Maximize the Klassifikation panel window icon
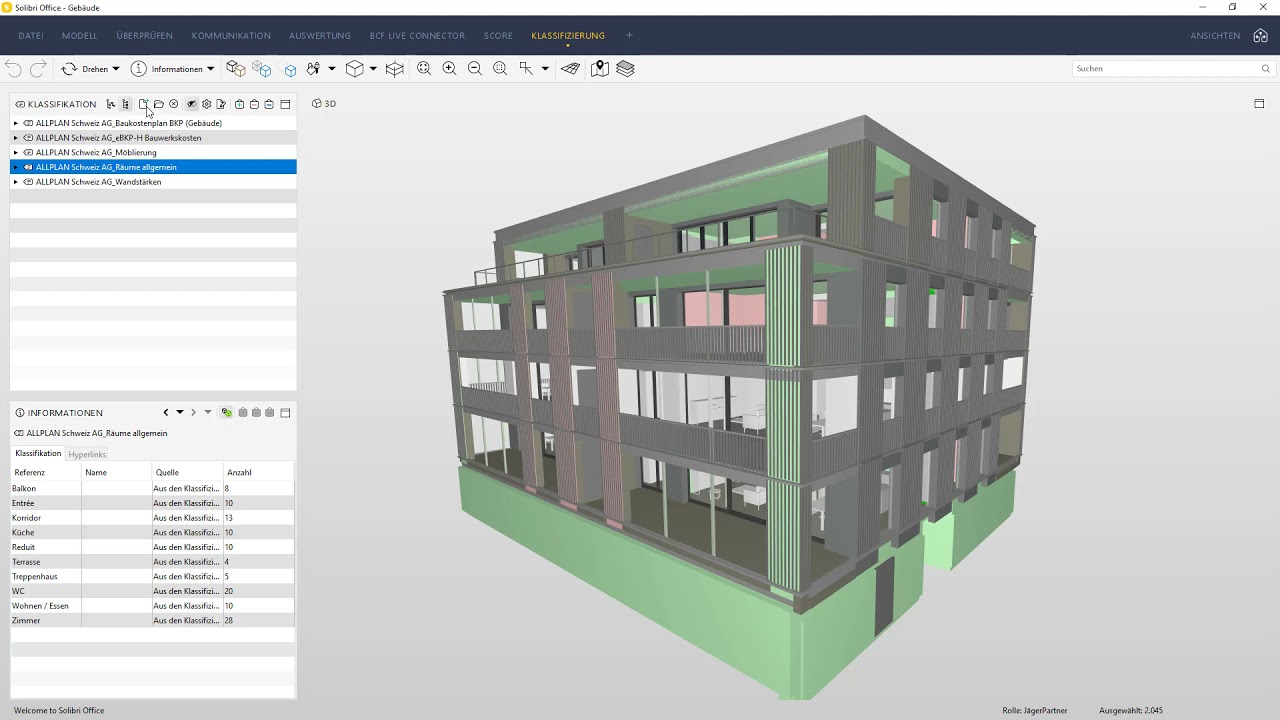 (x=285, y=104)
